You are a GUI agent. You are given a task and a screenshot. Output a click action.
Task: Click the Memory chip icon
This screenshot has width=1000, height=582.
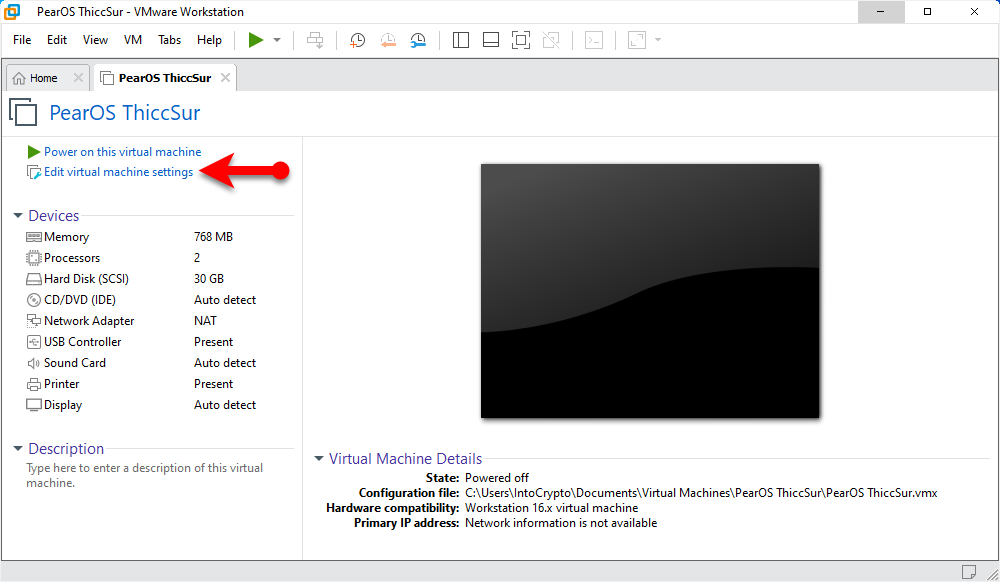click(34, 237)
